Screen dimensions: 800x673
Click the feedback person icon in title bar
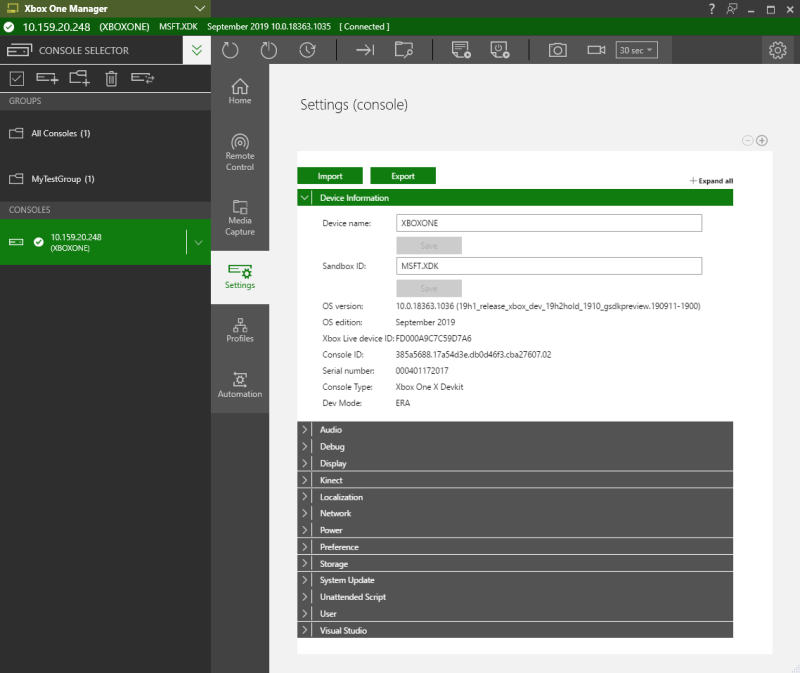(732, 9)
